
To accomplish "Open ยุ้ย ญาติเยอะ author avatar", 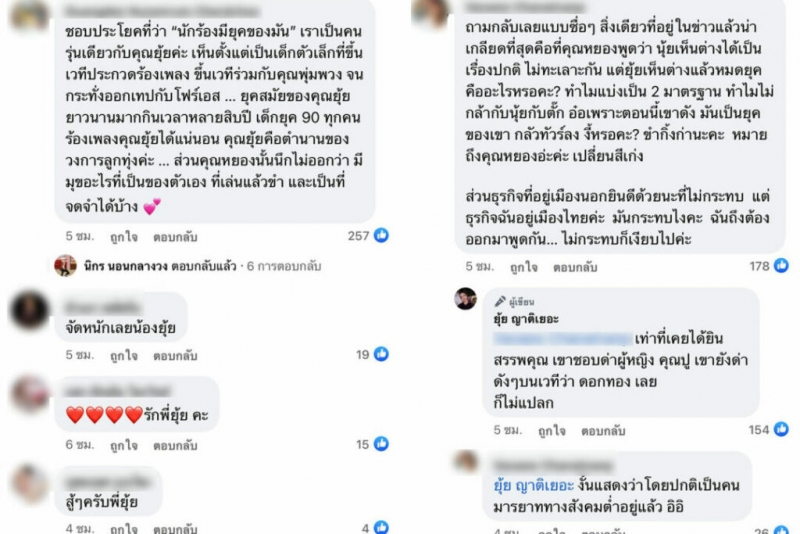I will tap(465, 299).
